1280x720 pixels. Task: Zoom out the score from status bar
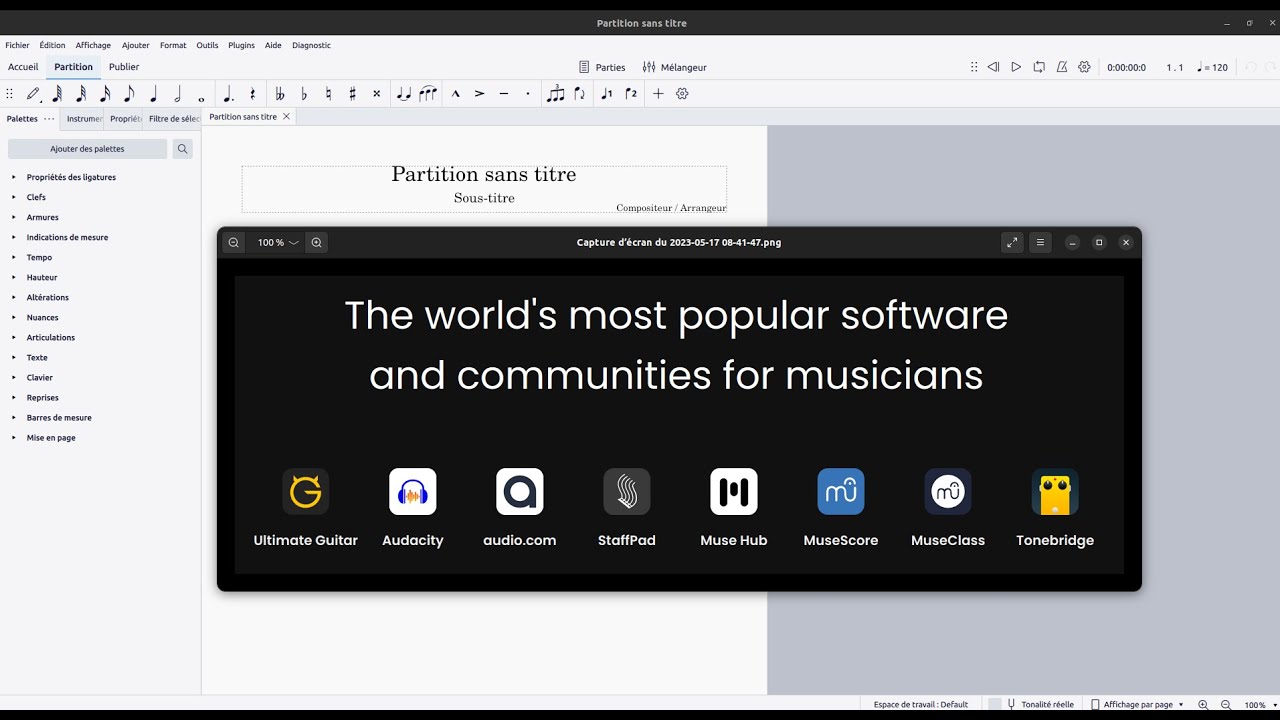click(x=1225, y=705)
